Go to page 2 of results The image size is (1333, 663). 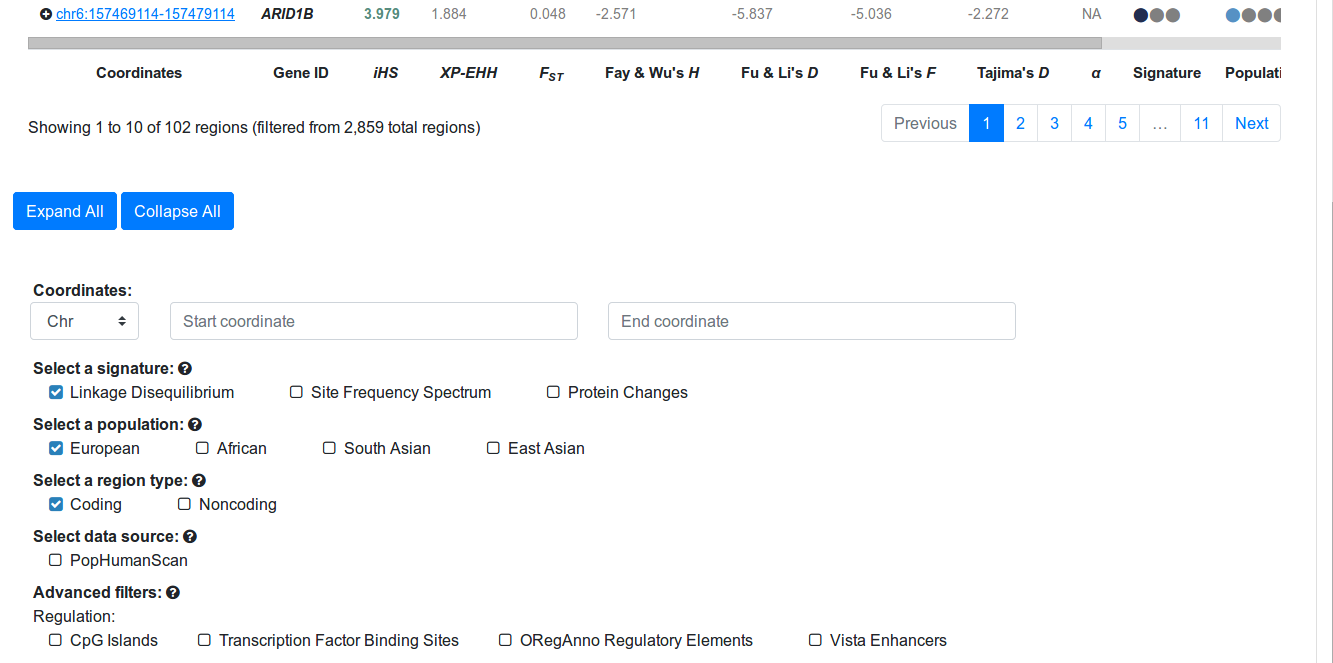[1020, 124]
